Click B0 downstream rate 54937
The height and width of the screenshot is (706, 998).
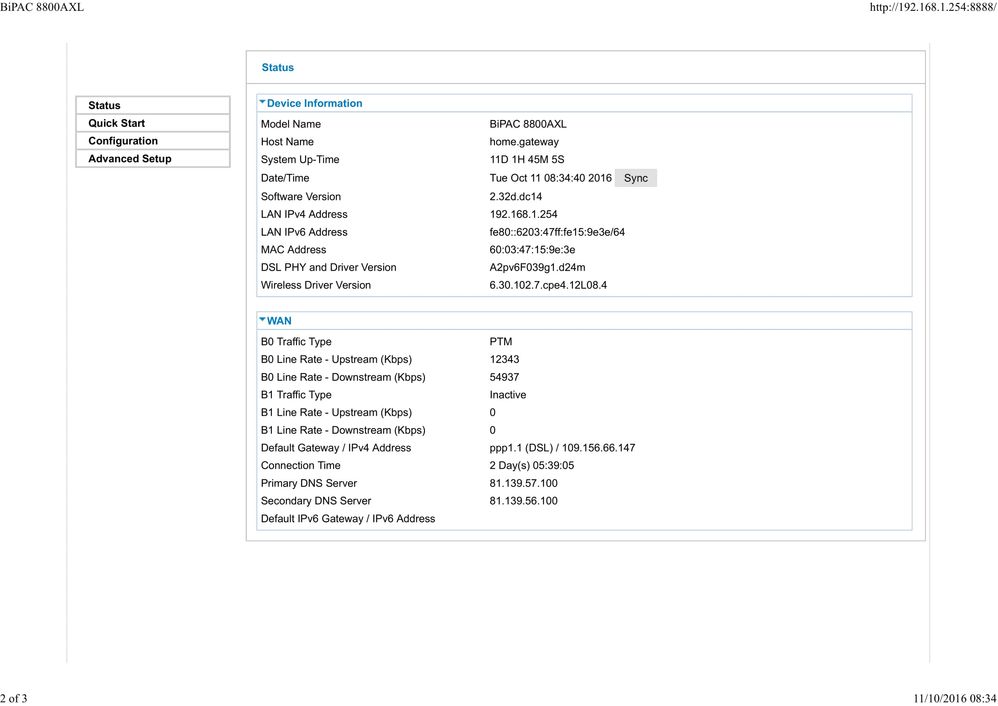[x=504, y=378]
